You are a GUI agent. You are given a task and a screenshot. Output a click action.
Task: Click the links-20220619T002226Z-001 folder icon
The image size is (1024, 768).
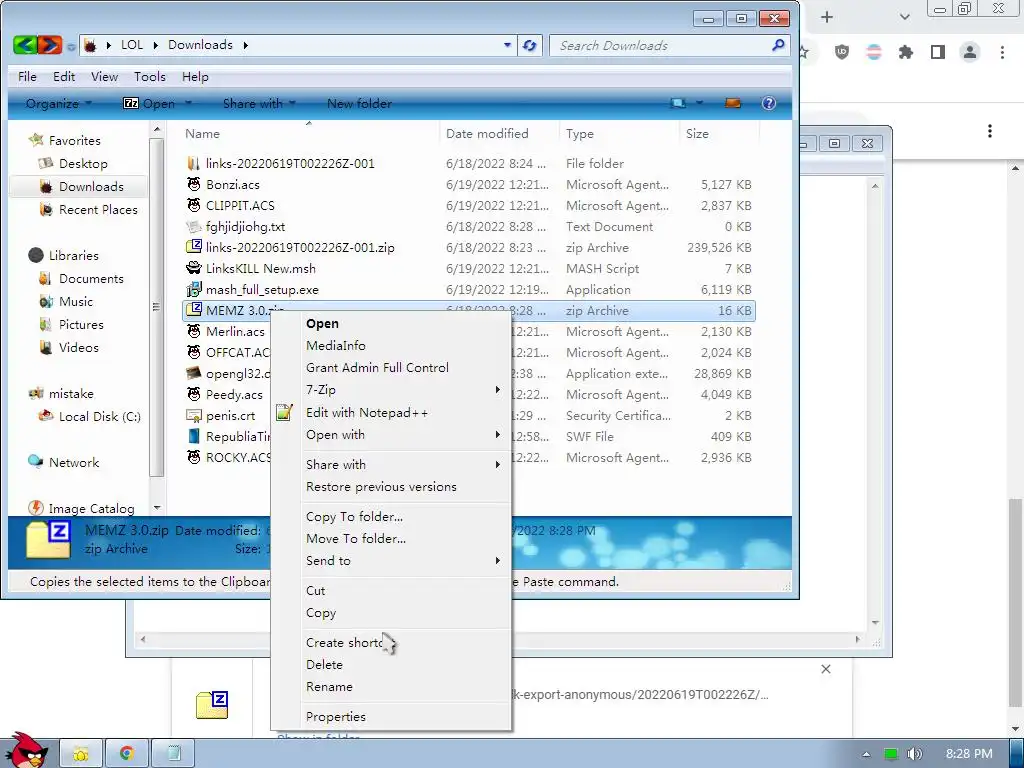194,163
